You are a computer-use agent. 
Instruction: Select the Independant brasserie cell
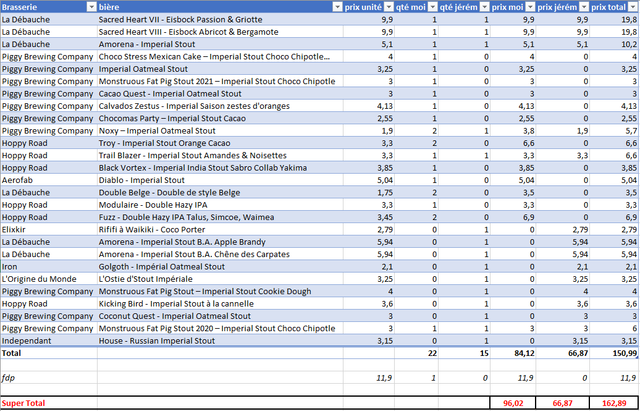[49, 341]
